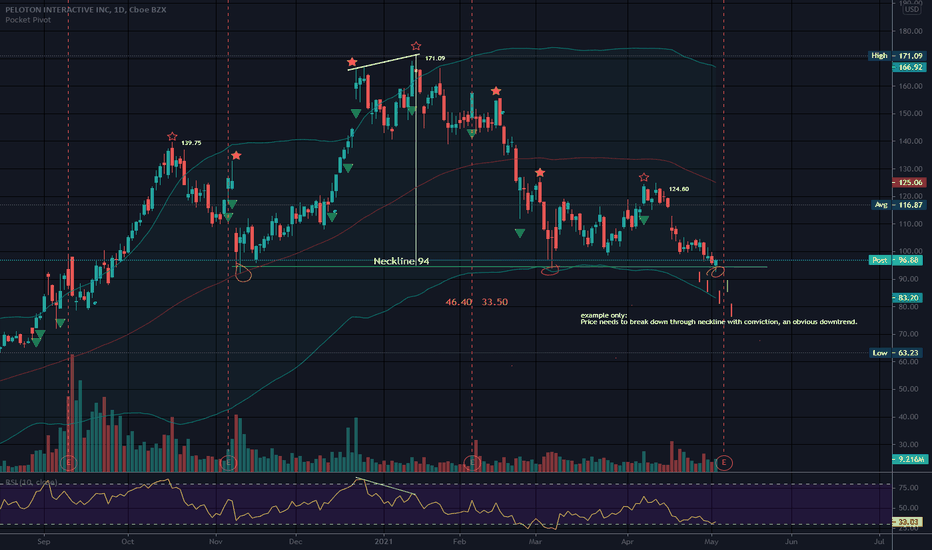Select the red ellipse at the November low
The image size is (932, 550).
pyautogui.click(x=244, y=274)
